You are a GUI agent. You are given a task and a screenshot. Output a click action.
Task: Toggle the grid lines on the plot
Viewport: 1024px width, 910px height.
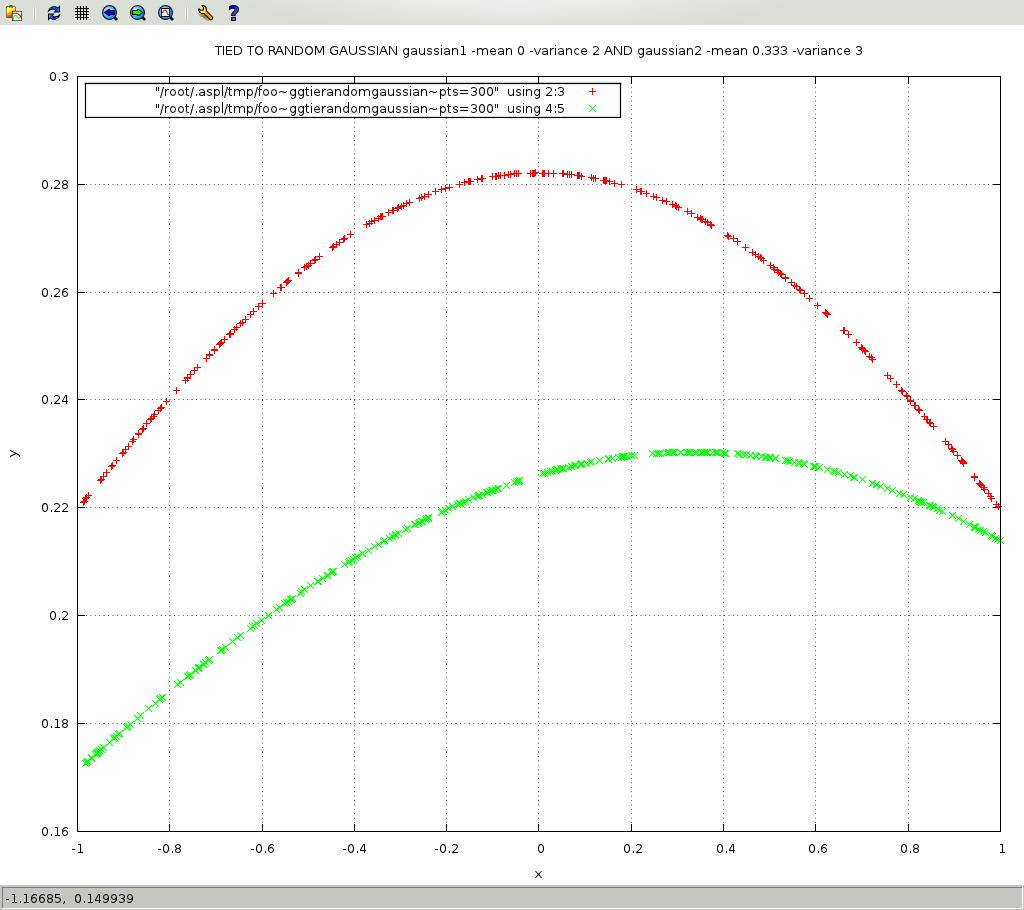[82, 13]
